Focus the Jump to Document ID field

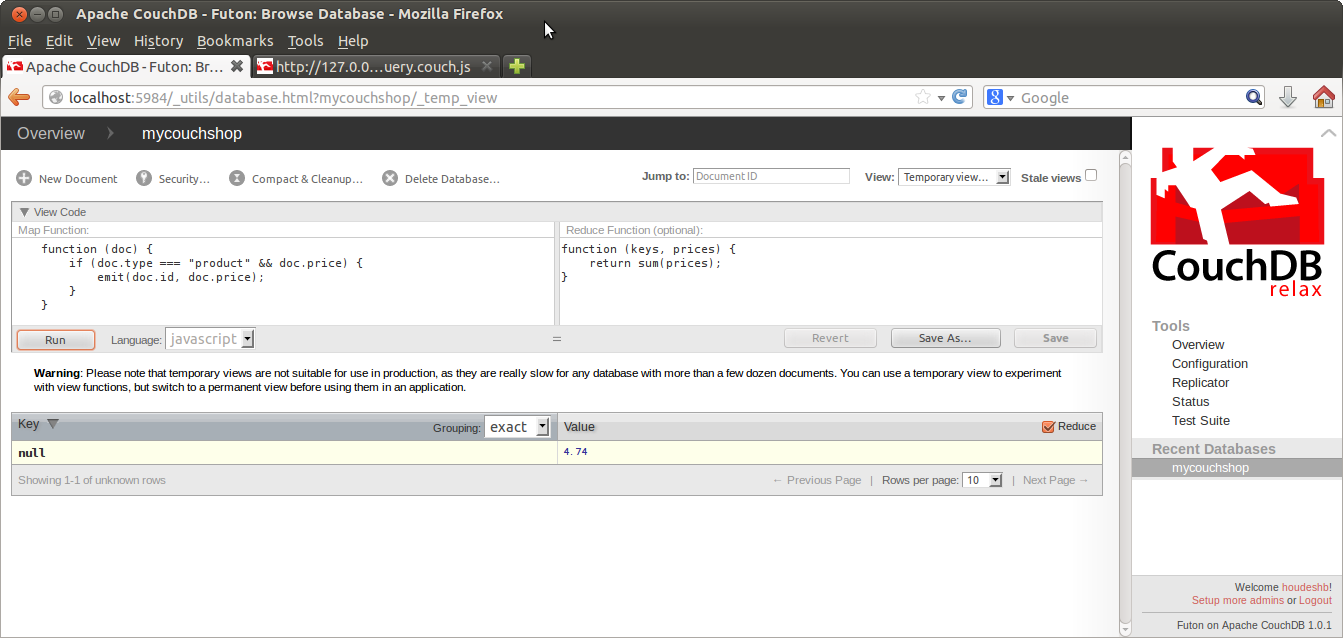pos(771,176)
